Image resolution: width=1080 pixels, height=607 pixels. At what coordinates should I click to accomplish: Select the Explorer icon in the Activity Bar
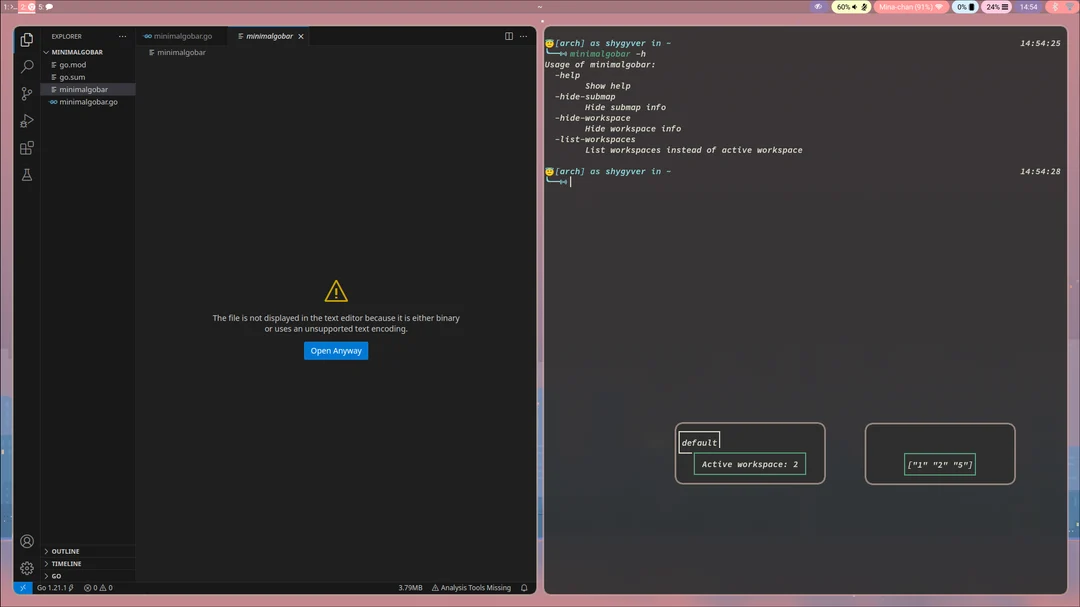[x=26, y=40]
